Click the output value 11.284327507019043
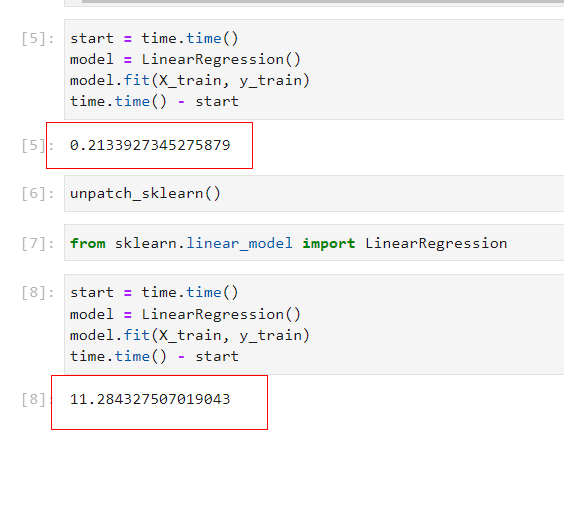Viewport: 564px width, 528px height. pyautogui.click(x=150, y=399)
